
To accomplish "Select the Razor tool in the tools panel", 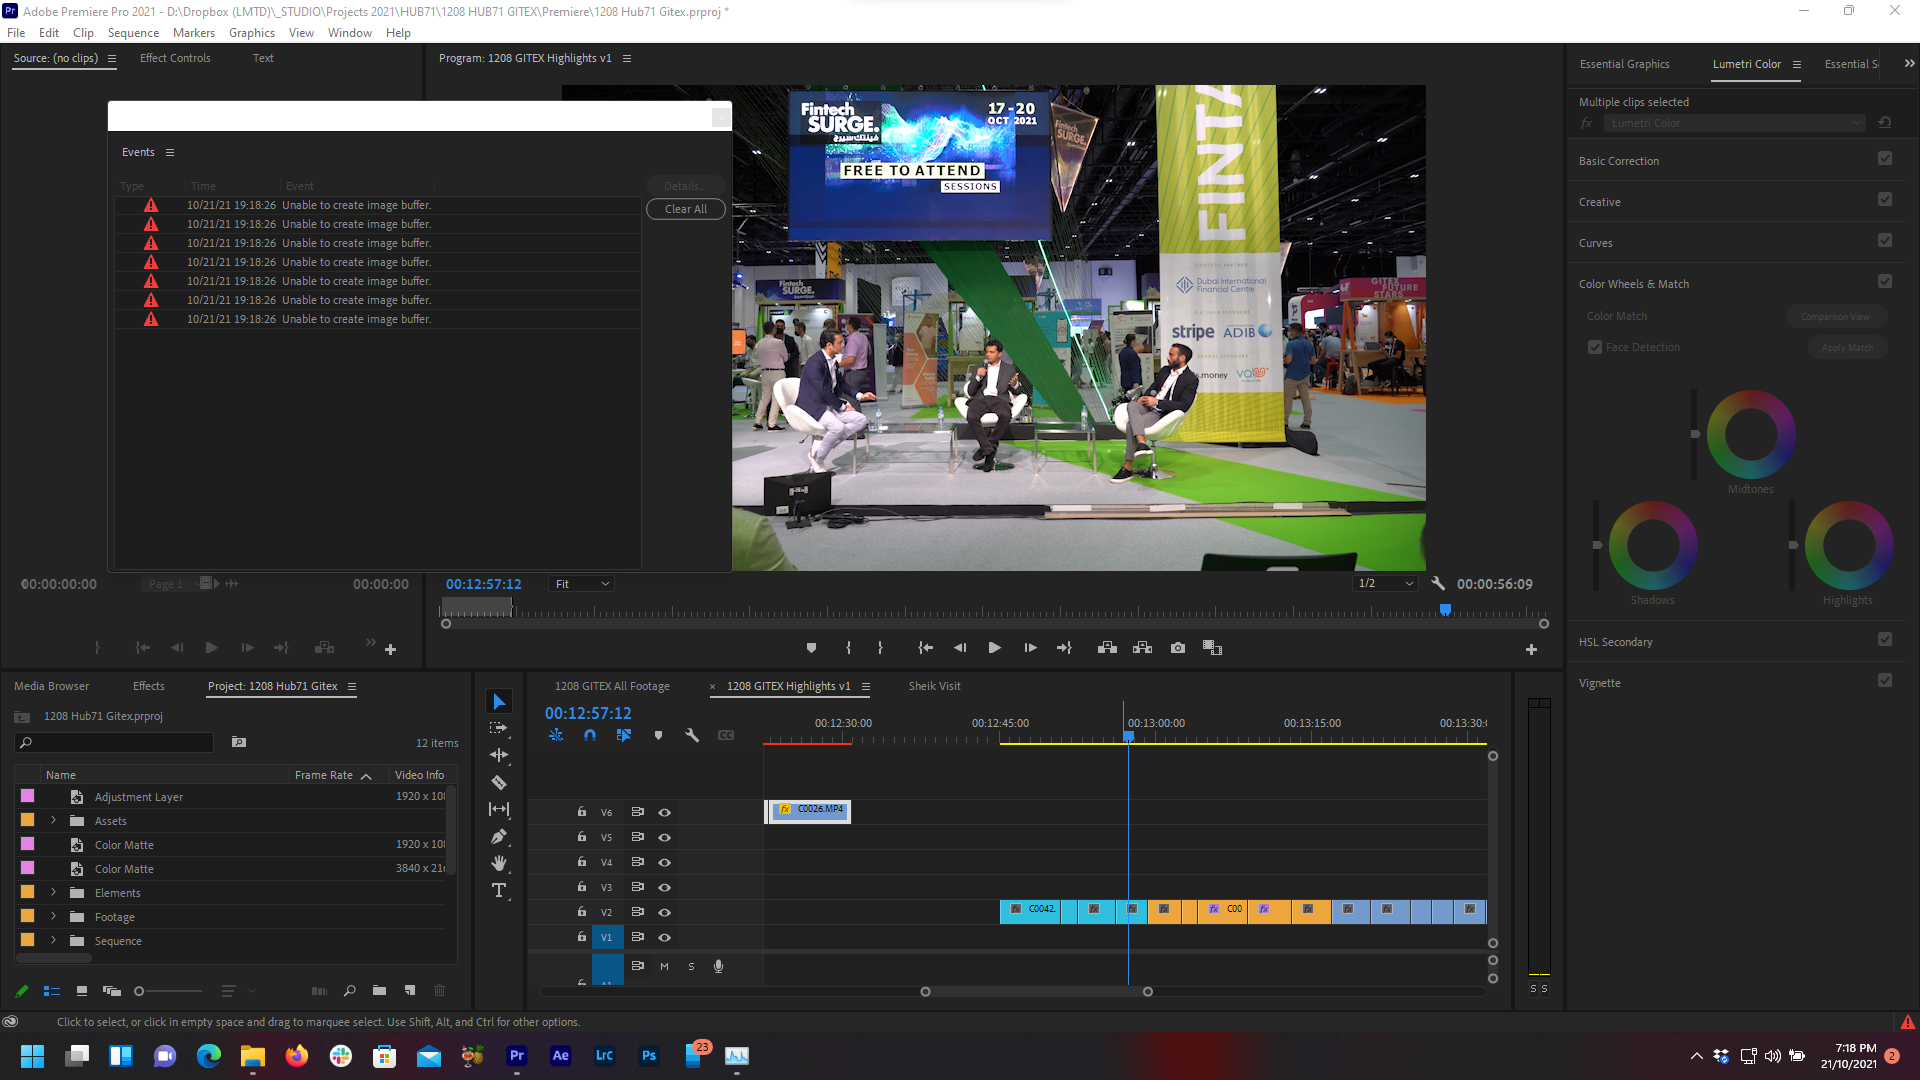I will 500,782.
